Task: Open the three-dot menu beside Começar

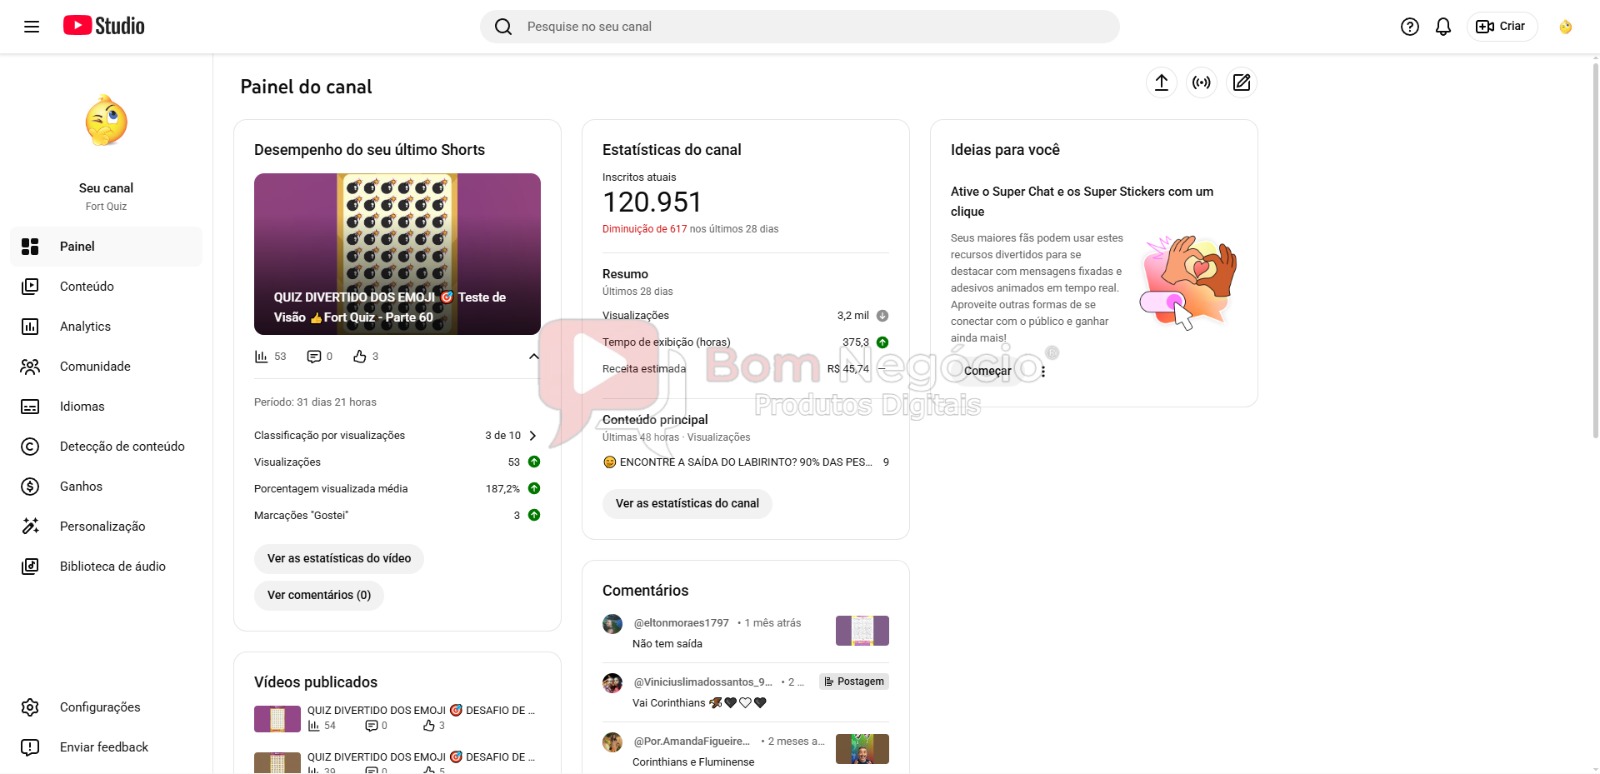Action: [1043, 371]
